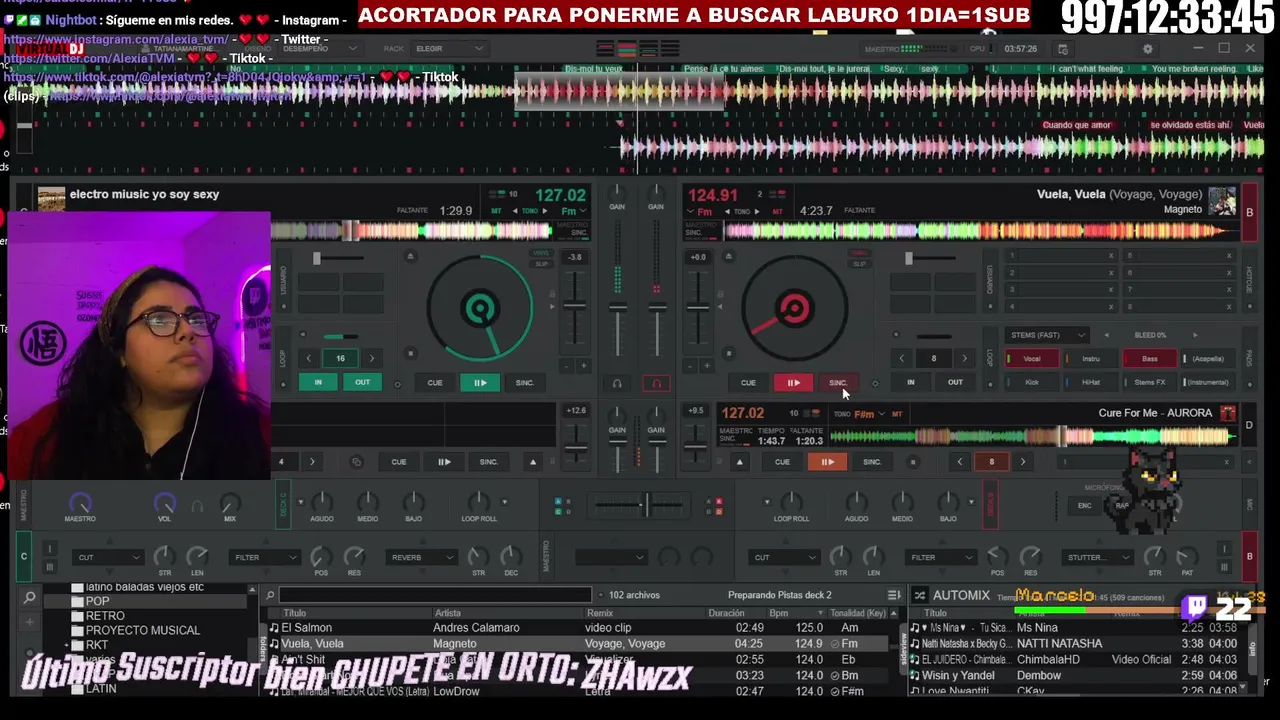Click the browser search input field
The width and height of the screenshot is (1280, 720).
pyautogui.click(x=435, y=596)
